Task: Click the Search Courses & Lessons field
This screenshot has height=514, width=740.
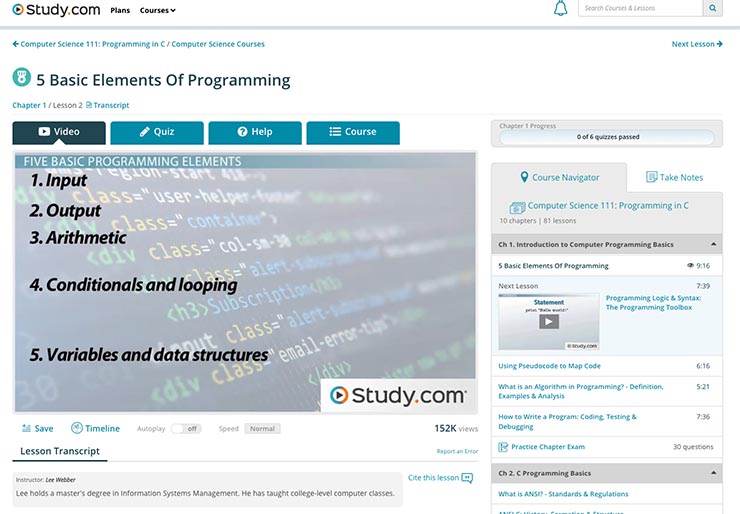Action: [640, 8]
